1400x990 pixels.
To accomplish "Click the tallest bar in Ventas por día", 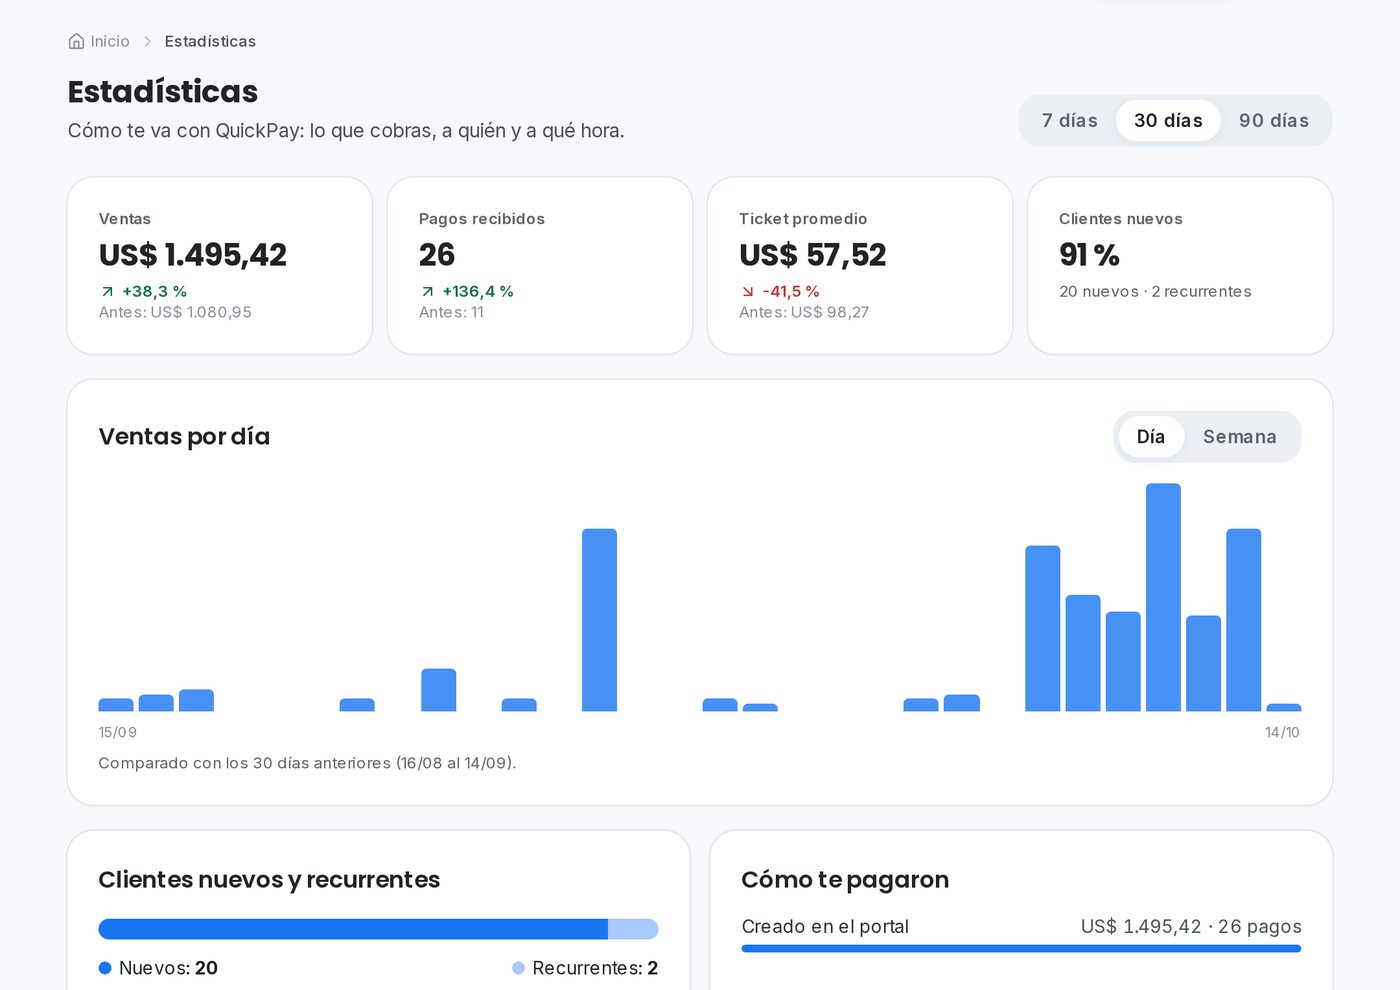I will click(1163, 597).
